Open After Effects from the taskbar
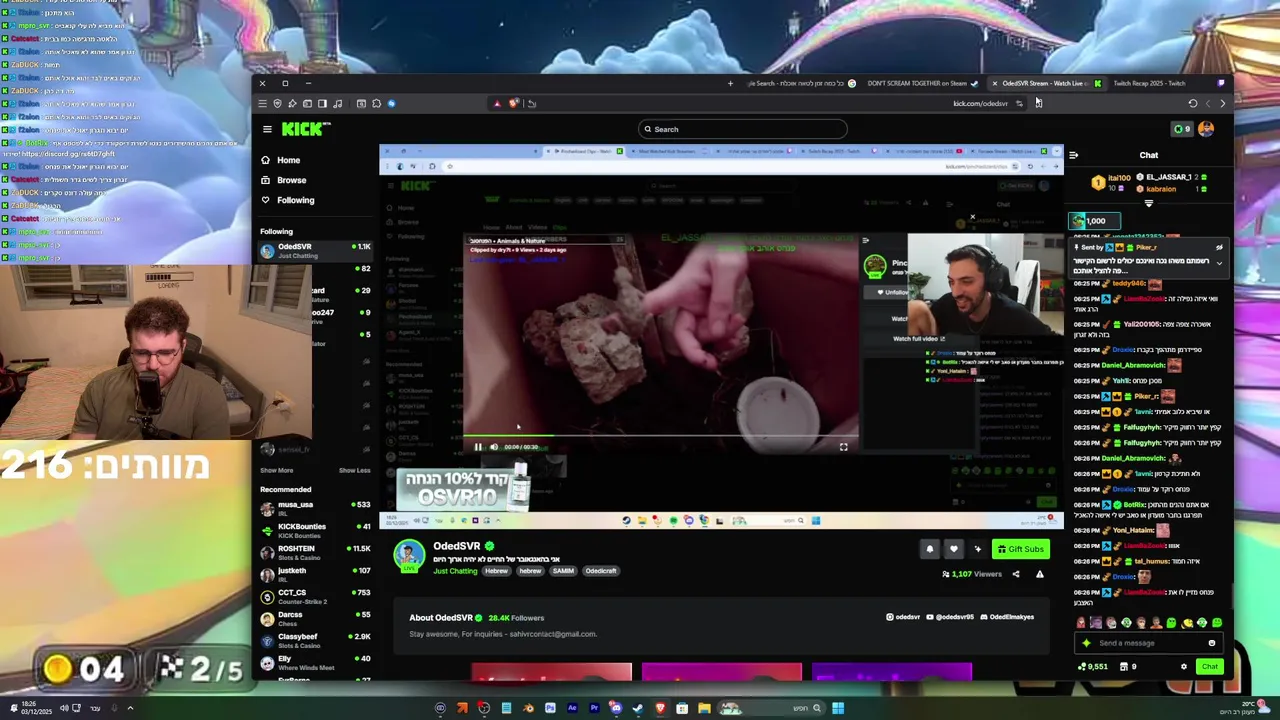This screenshot has width=1280, height=720. coord(572,708)
